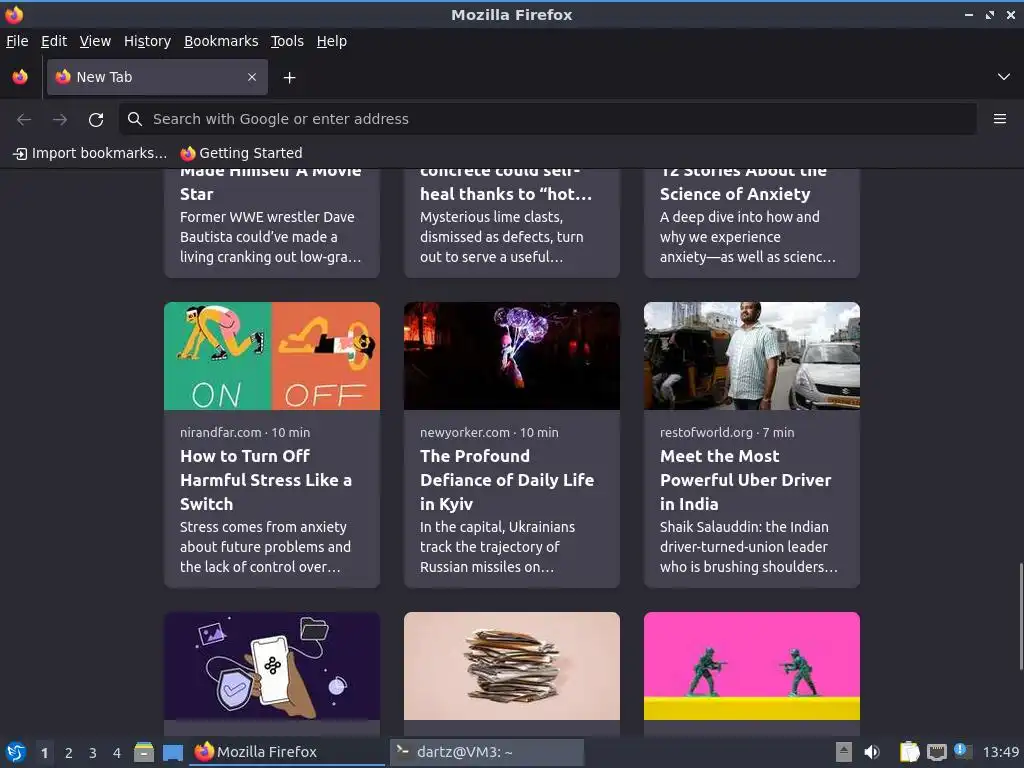Click the show desktop icon in taskbar
The width and height of the screenshot is (1024, 768).
pos(172,752)
